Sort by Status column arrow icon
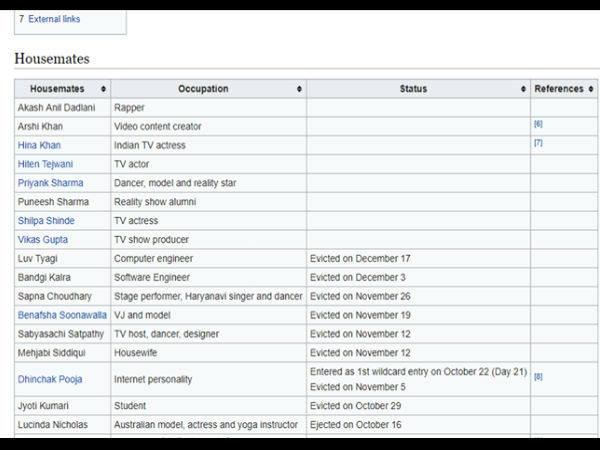This screenshot has height=450, width=600. 523,89
